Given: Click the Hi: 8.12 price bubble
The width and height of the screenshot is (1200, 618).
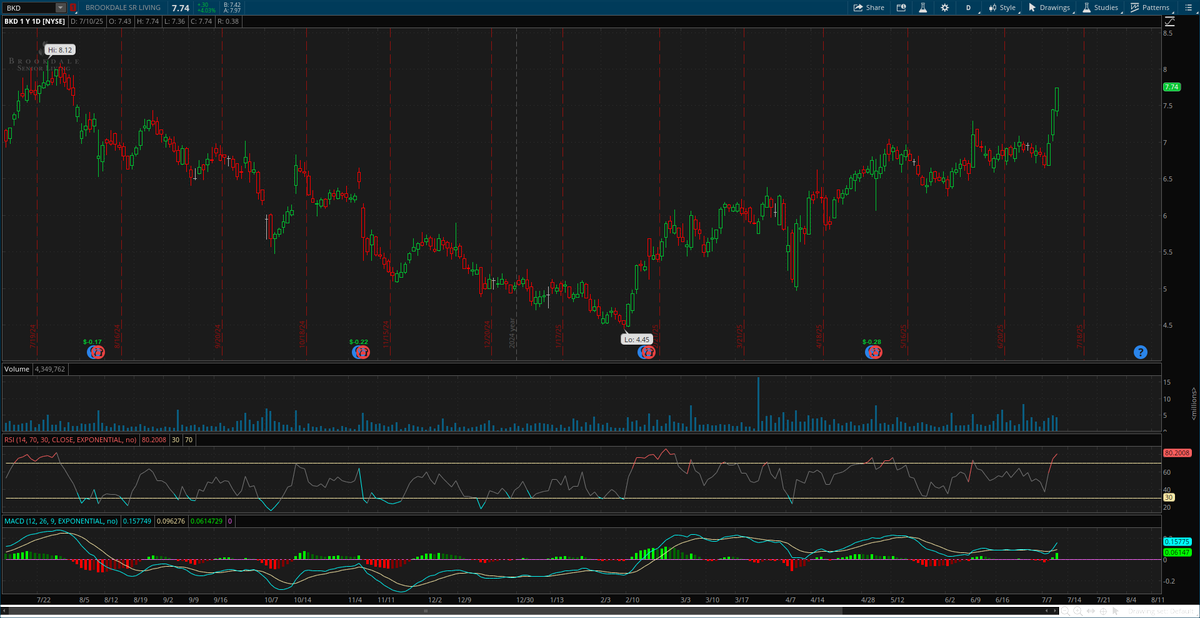Looking at the screenshot, I should 60,49.
